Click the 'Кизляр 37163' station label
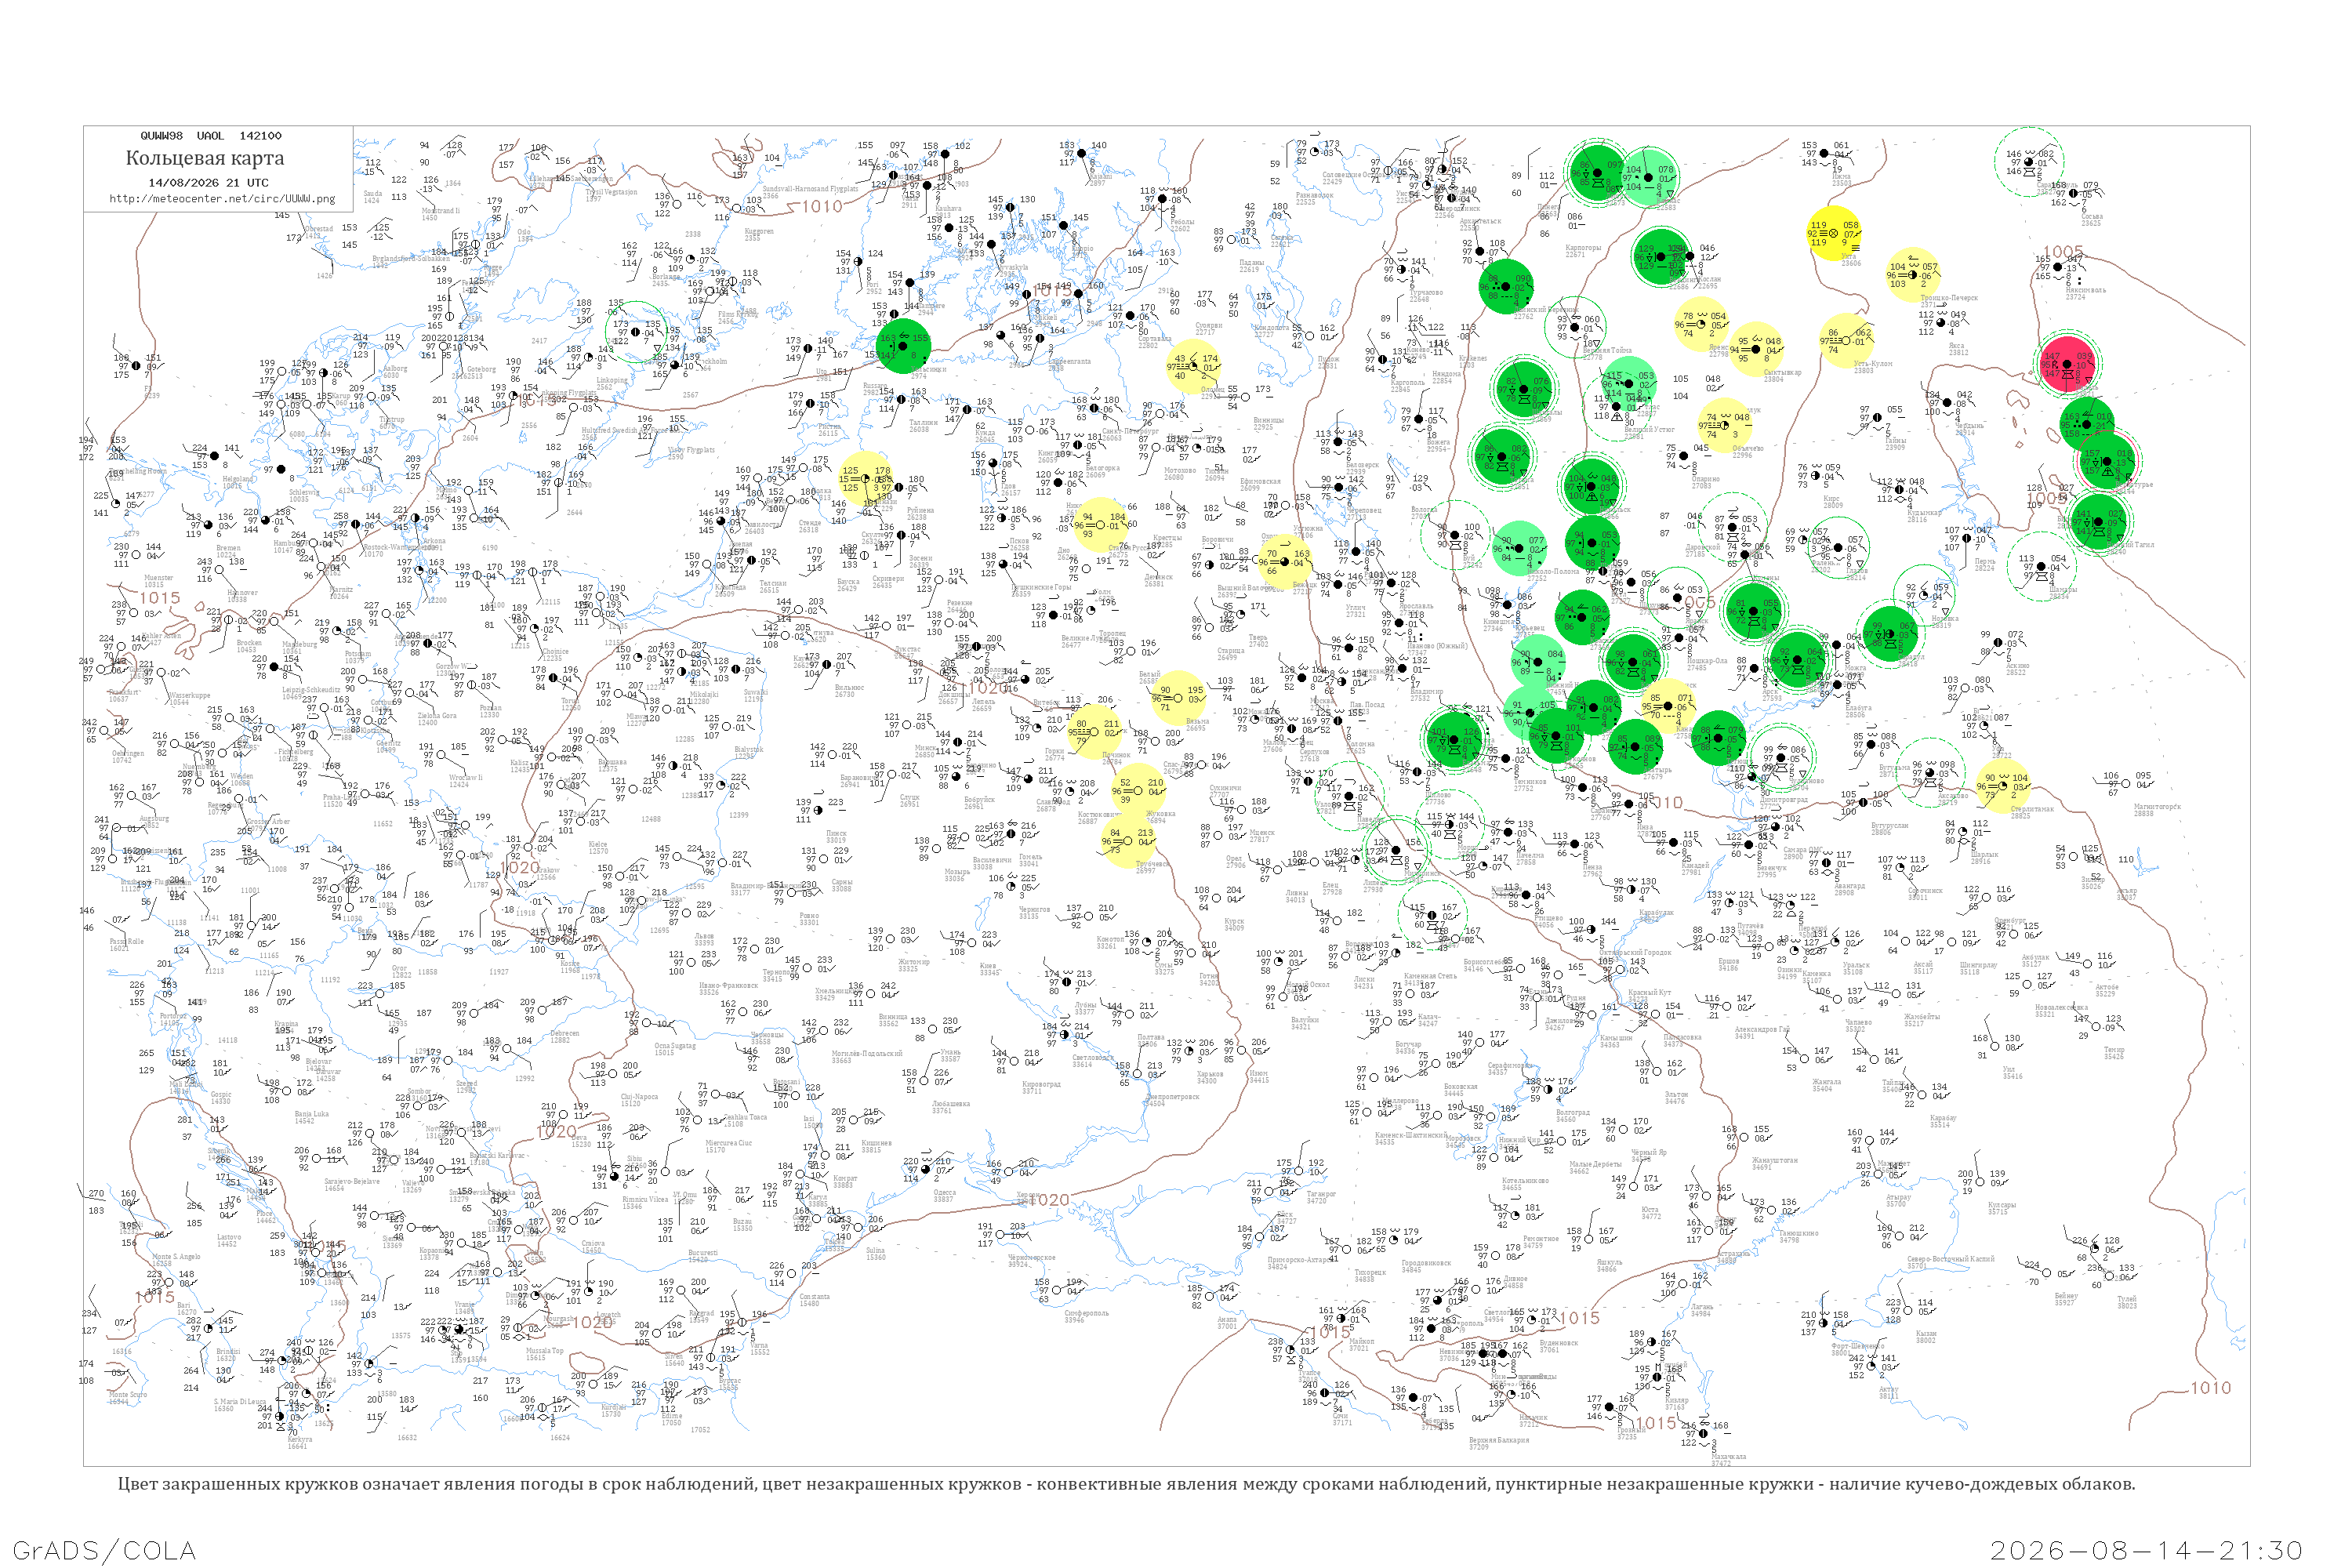Image resolution: width=2352 pixels, height=1568 pixels. (1676, 1404)
